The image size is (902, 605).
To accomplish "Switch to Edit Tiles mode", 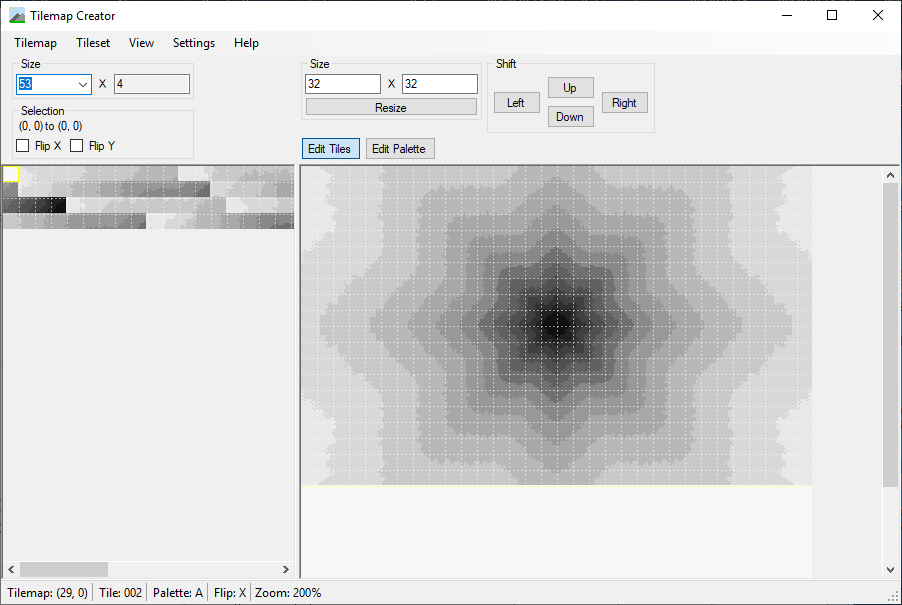I will click(x=330, y=149).
